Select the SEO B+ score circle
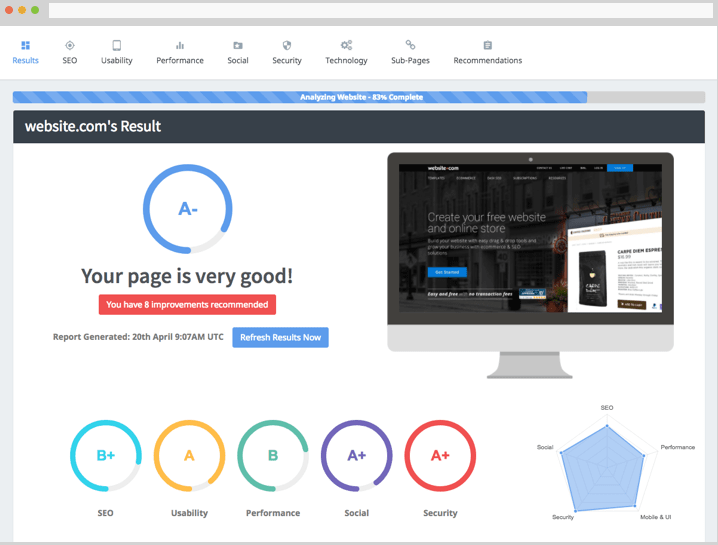Screen dimensions: 718x545 pos(105,456)
